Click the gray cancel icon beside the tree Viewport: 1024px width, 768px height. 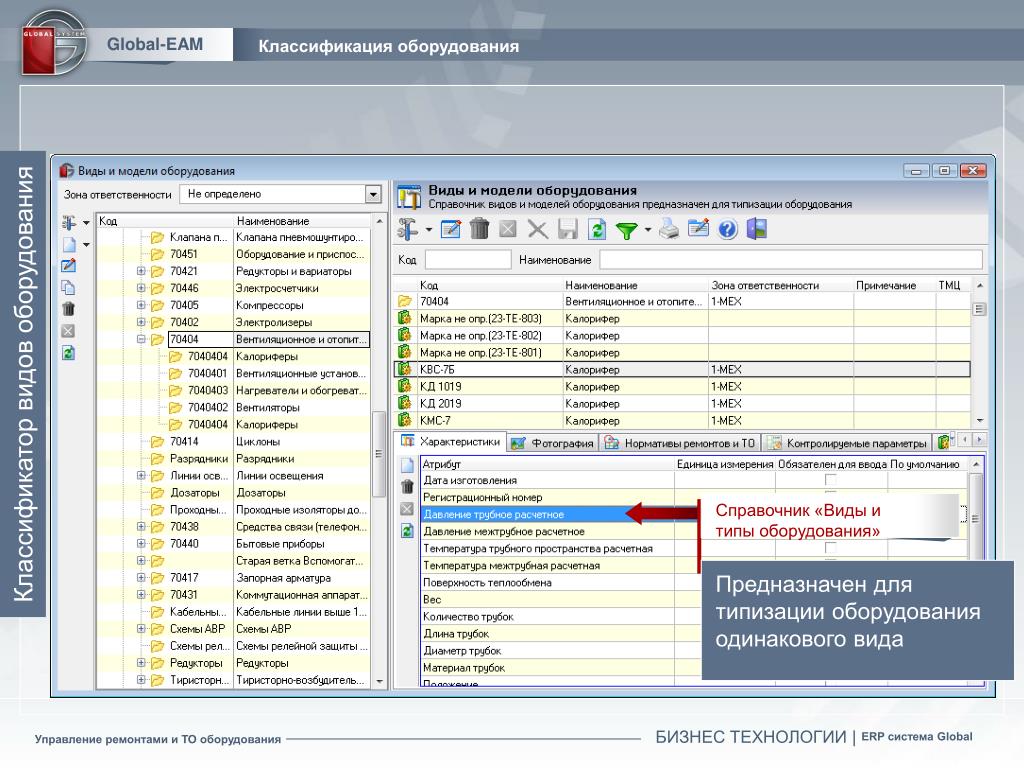click(x=68, y=330)
